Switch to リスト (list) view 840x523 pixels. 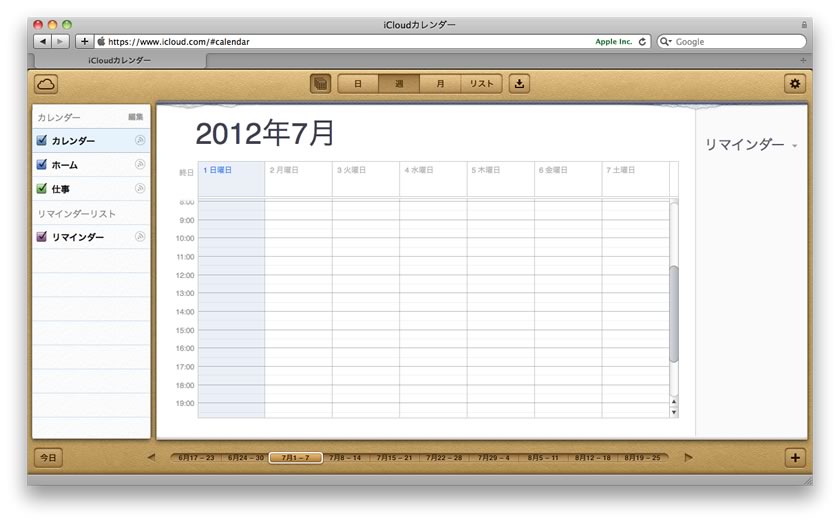coord(482,84)
